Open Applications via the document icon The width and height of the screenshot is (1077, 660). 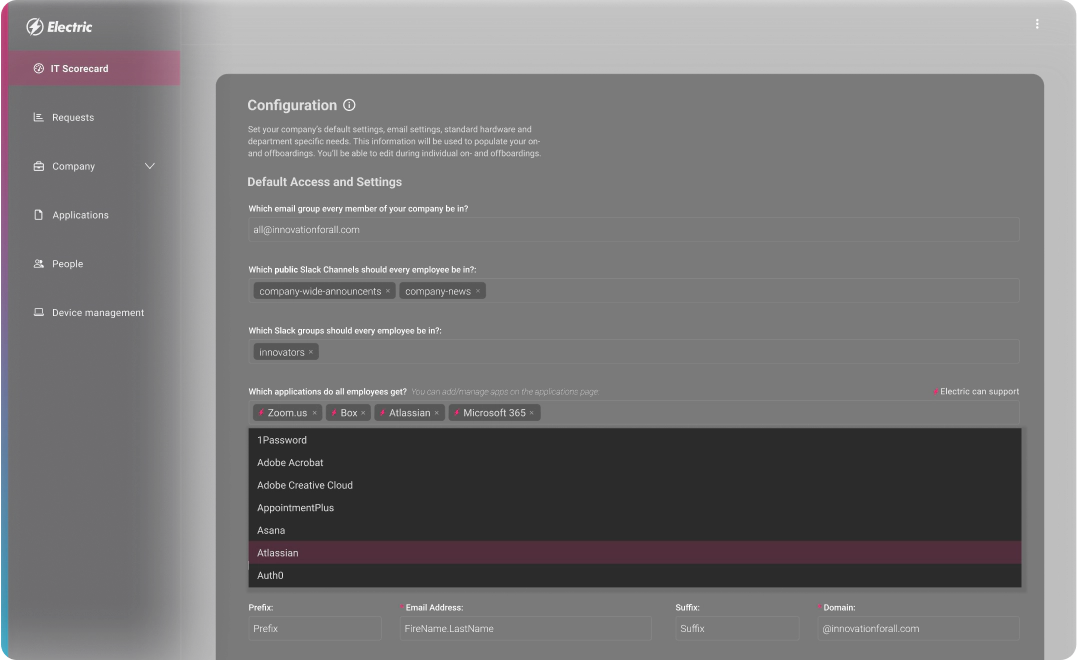(x=36, y=215)
